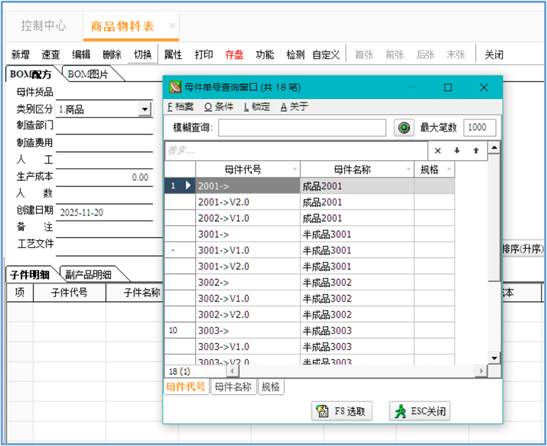Click the F8 选取 button
This screenshot has width=547, height=446.
point(342,411)
